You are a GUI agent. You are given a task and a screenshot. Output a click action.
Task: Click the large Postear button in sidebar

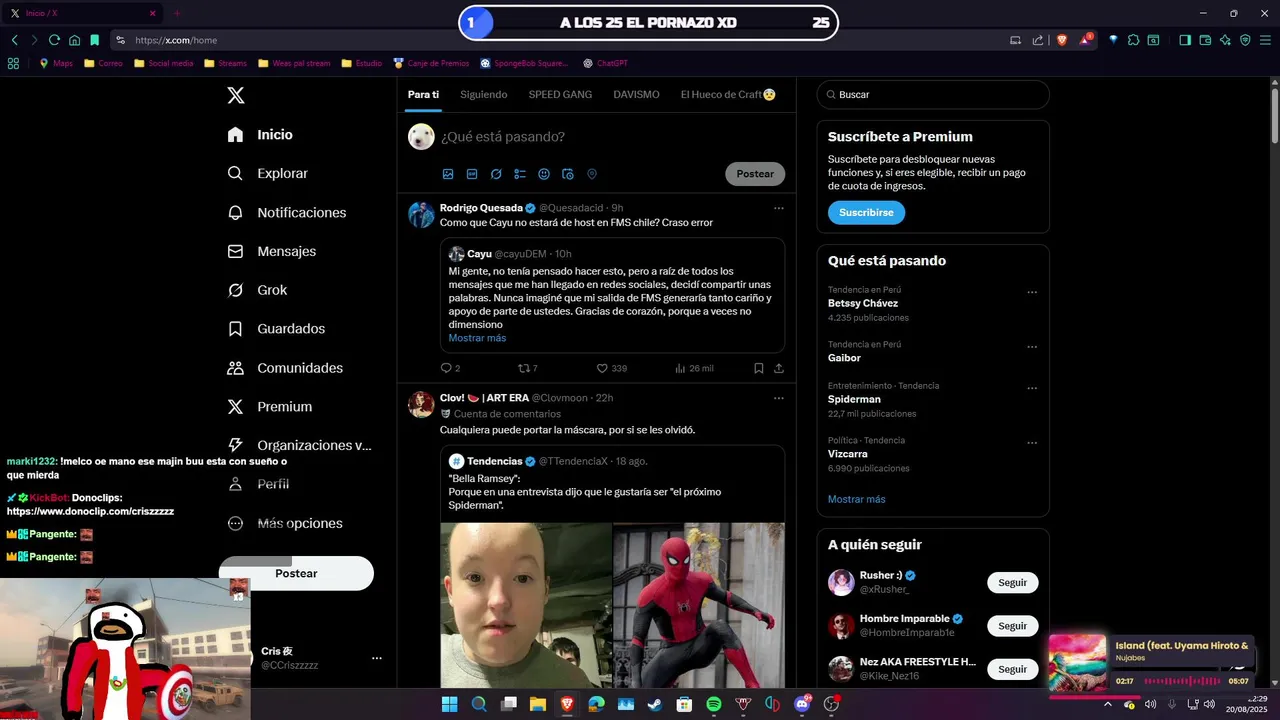click(x=296, y=573)
